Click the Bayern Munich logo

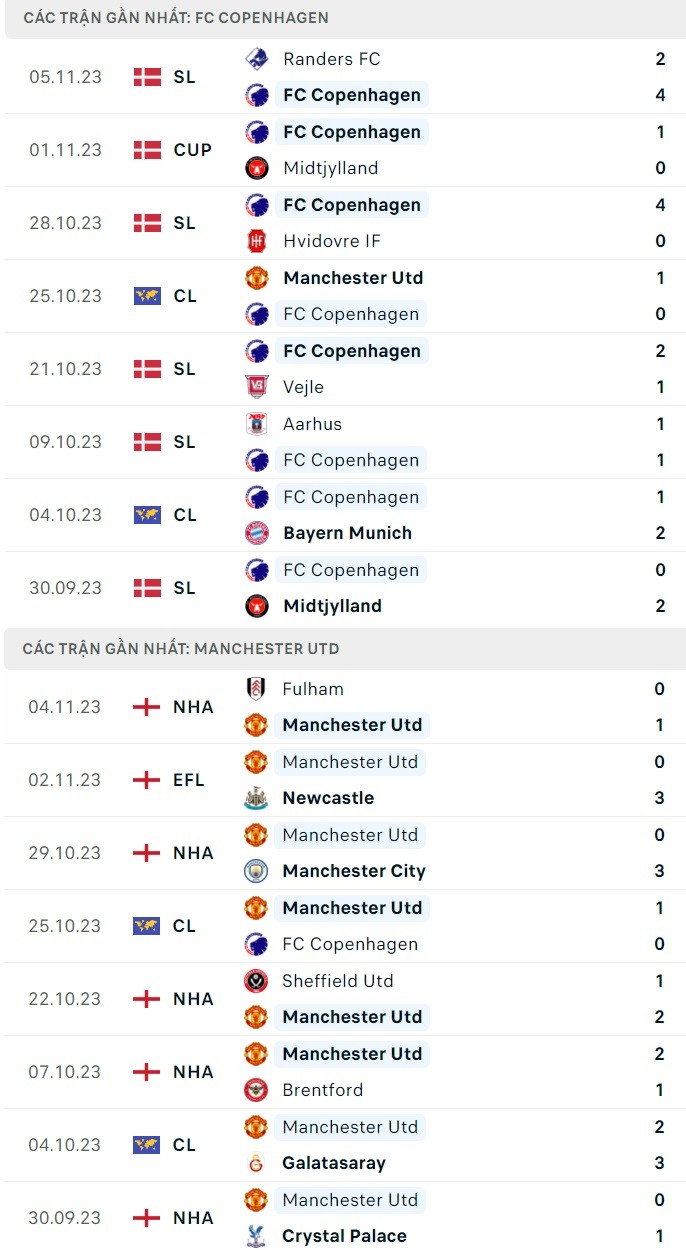pos(257,533)
